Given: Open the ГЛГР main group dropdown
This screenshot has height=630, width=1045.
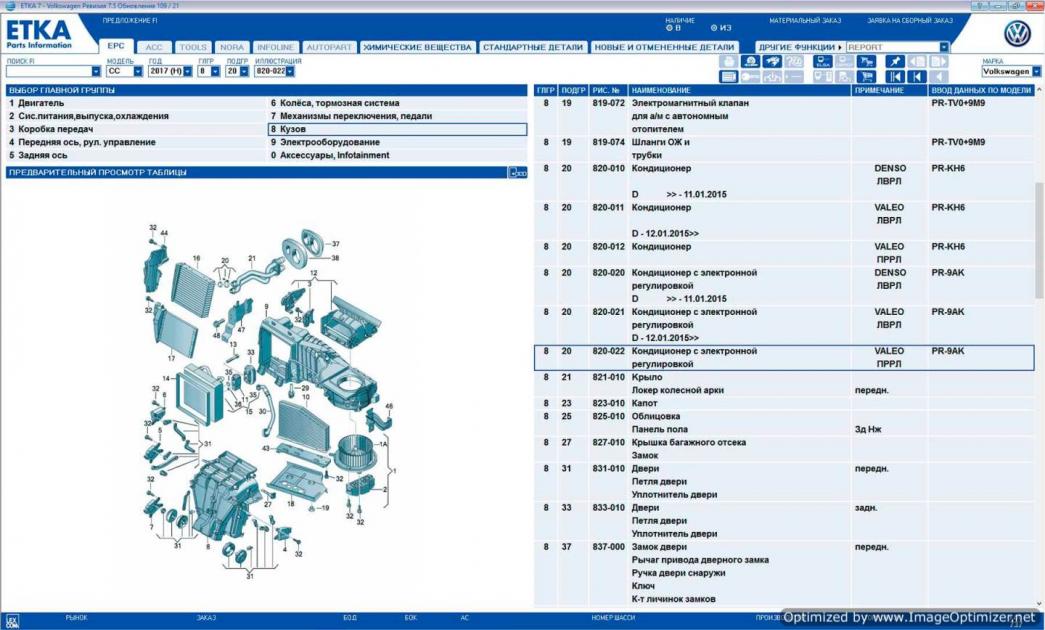Looking at the screenshot, I should (215, 71).
